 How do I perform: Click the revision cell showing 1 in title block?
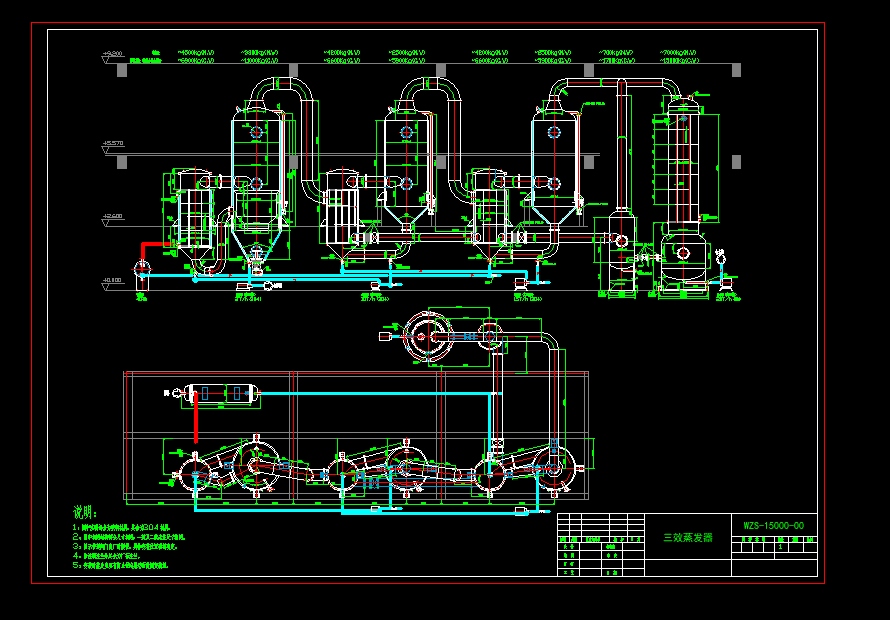pyautogui.click(x=780, y=546)
